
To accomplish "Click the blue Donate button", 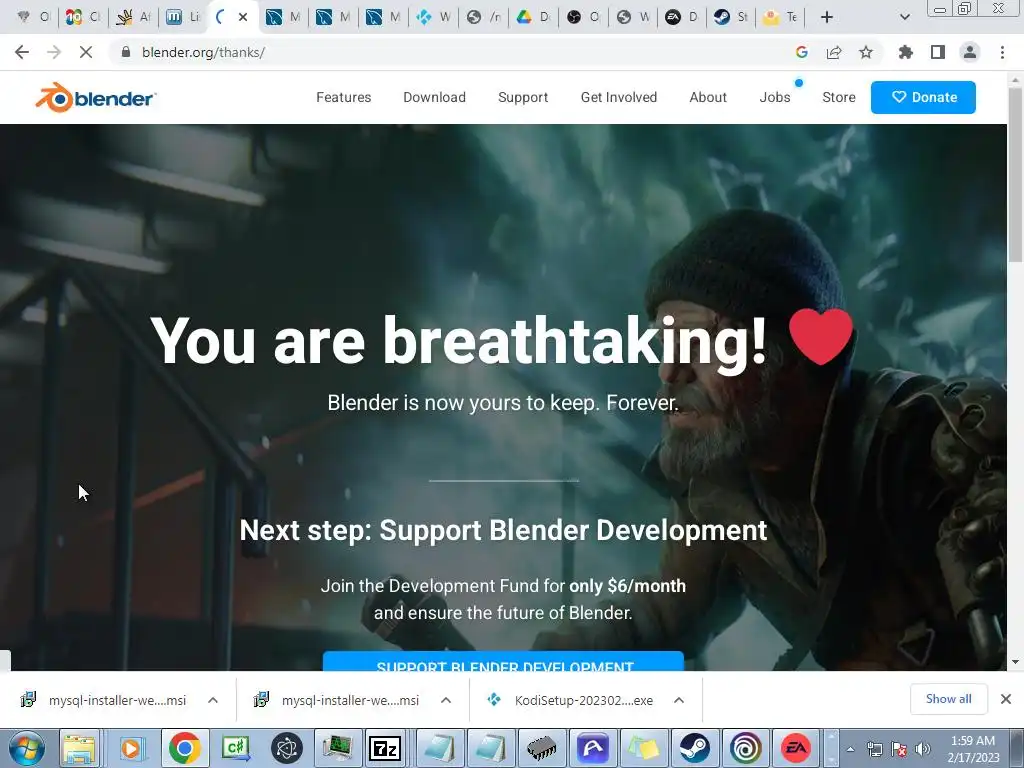I will pos(923,97).
